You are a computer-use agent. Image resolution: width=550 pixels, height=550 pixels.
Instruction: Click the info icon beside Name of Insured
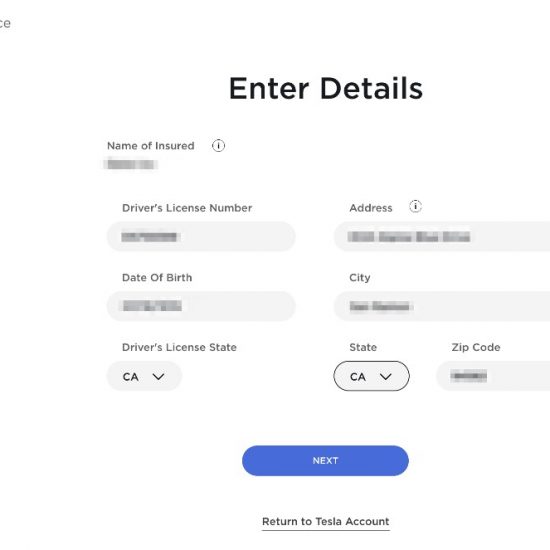click(218, 146)
